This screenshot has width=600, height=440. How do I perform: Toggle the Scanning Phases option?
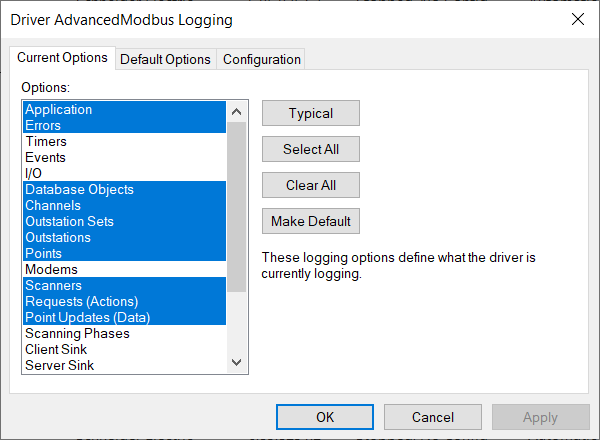77,334
